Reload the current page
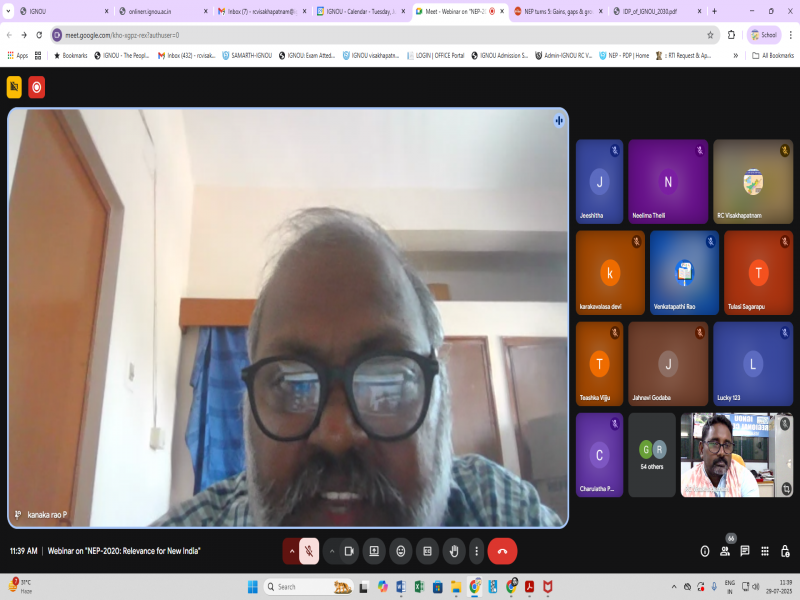The image size is (800, 600). 39,35
